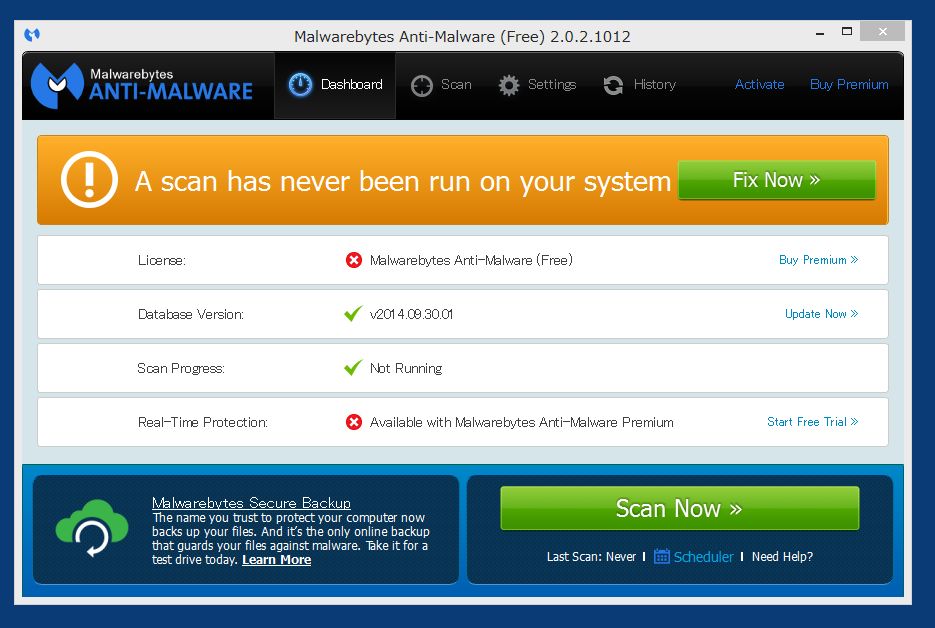This screenshot has width=935, height=628.
Task: Close the Malwarebytes Anti-Malware window
Action: point(883,32)
